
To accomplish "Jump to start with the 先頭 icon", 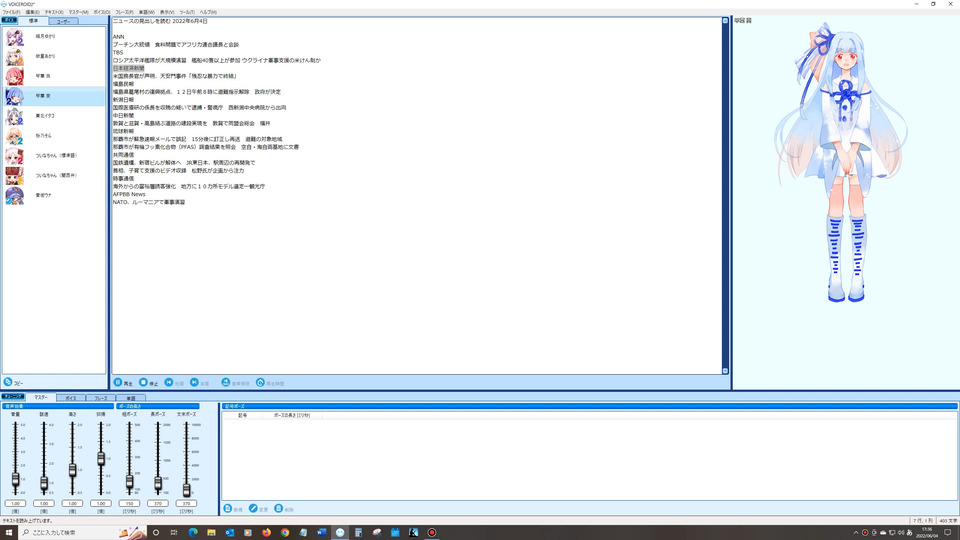I will click(x=169, y=383).
